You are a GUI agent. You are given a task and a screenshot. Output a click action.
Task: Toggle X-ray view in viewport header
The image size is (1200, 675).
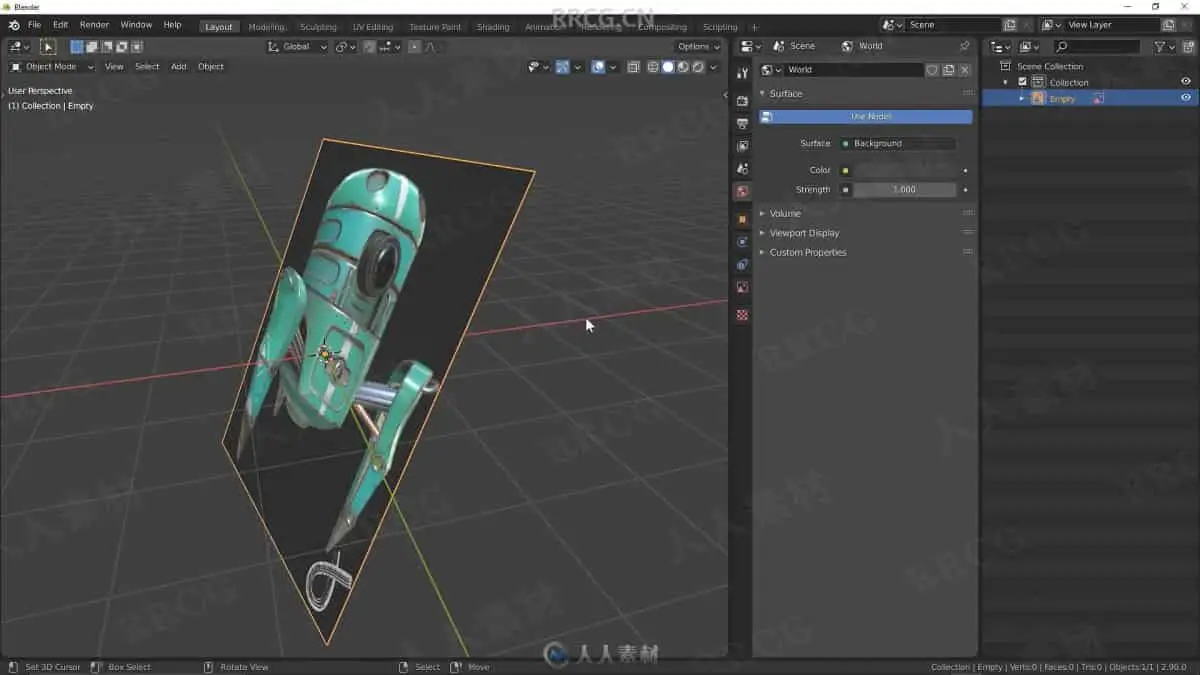click(x=633, y=67)
